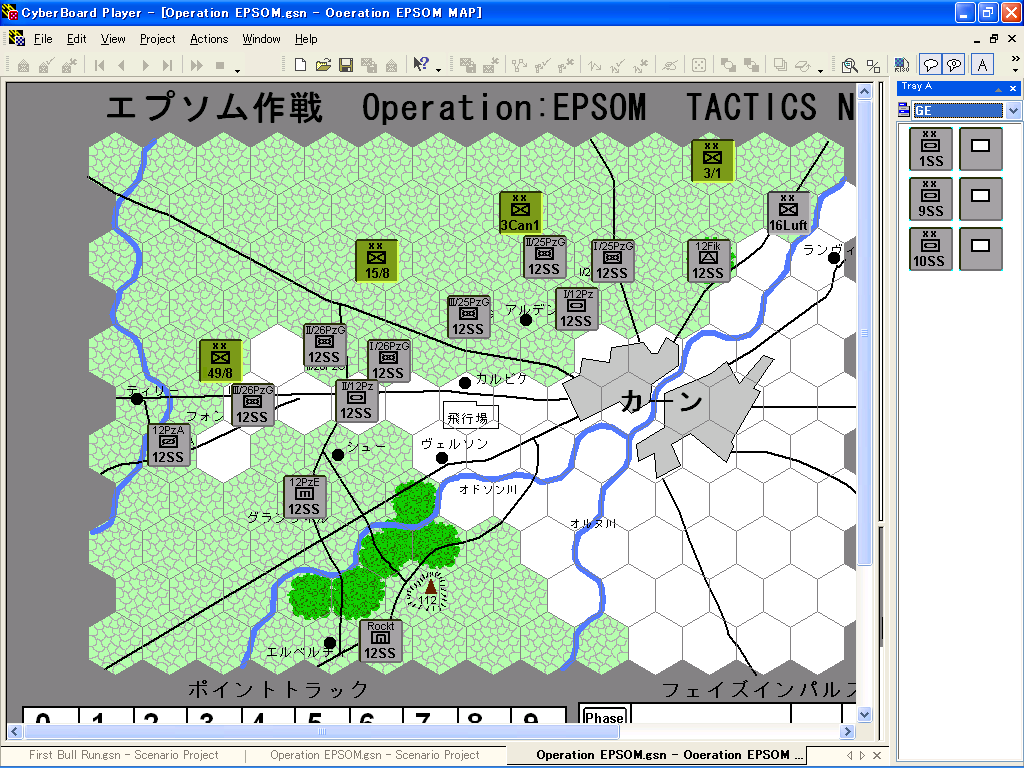Toggle the speech bubble tooltips button
The width and height of the screenshot is (1024, 768).
click(x=931, y=65)
